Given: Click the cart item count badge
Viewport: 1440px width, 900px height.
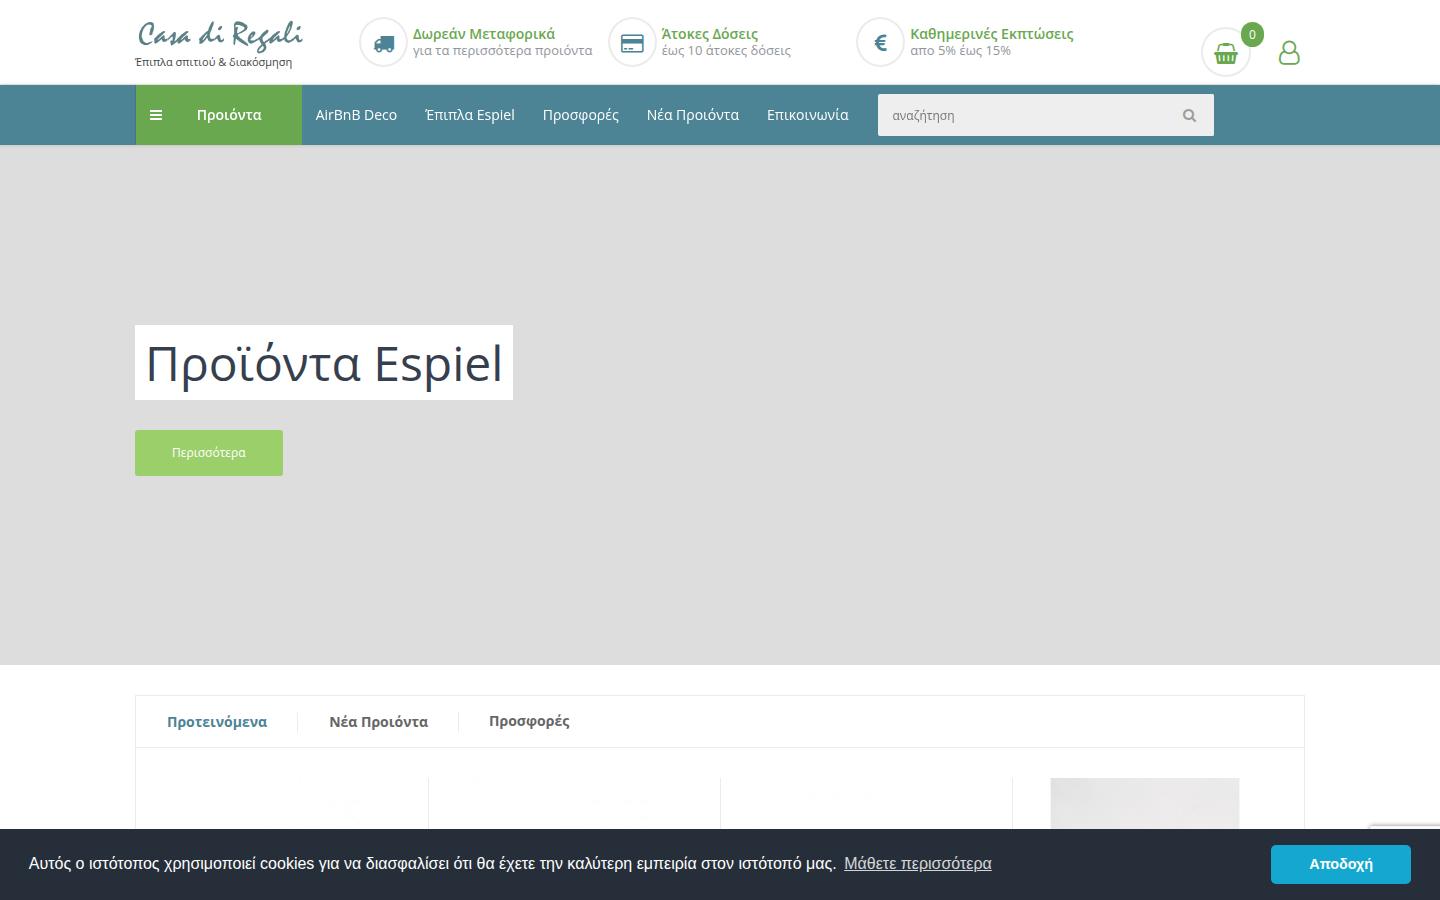Looking at the screenshot, I should (1252, 35).
